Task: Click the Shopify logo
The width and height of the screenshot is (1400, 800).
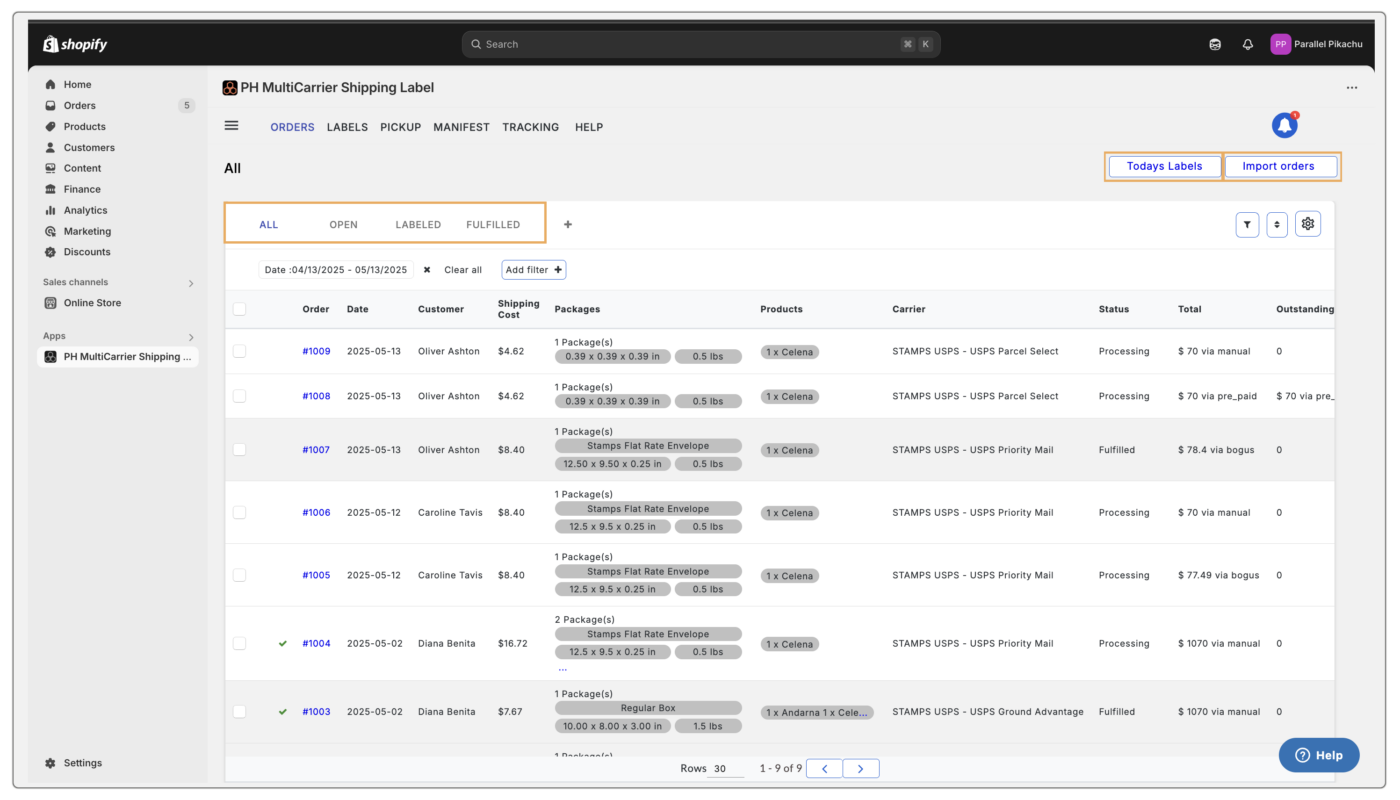Action: [75, 44]
